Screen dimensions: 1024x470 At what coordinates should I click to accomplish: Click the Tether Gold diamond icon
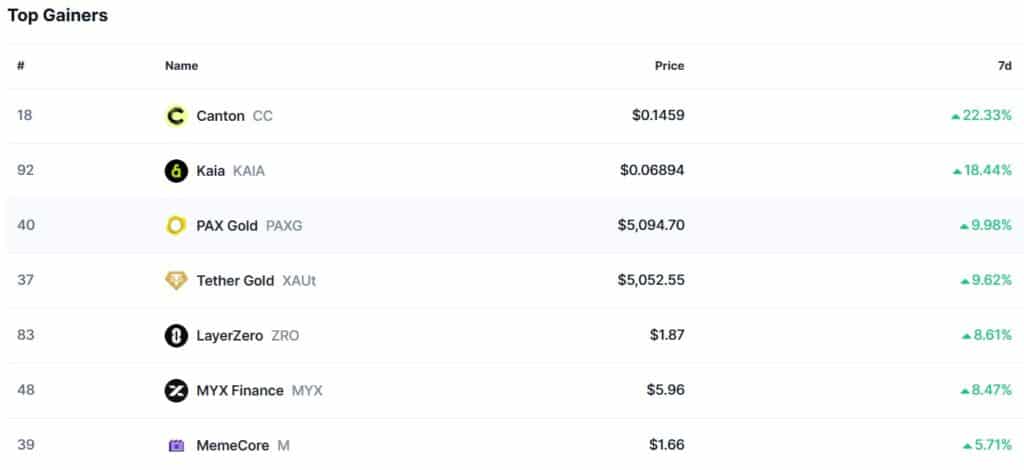176,281
